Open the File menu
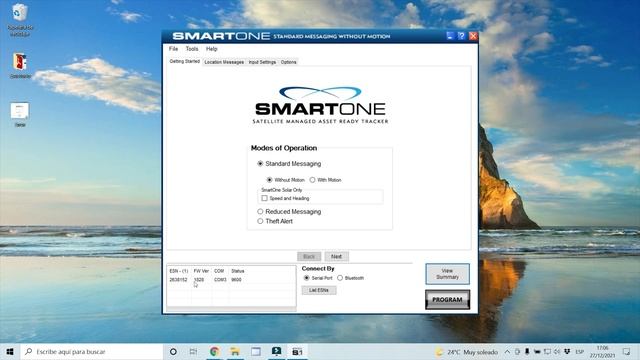This screenshot has height=360, width=640. click(173, 49)
